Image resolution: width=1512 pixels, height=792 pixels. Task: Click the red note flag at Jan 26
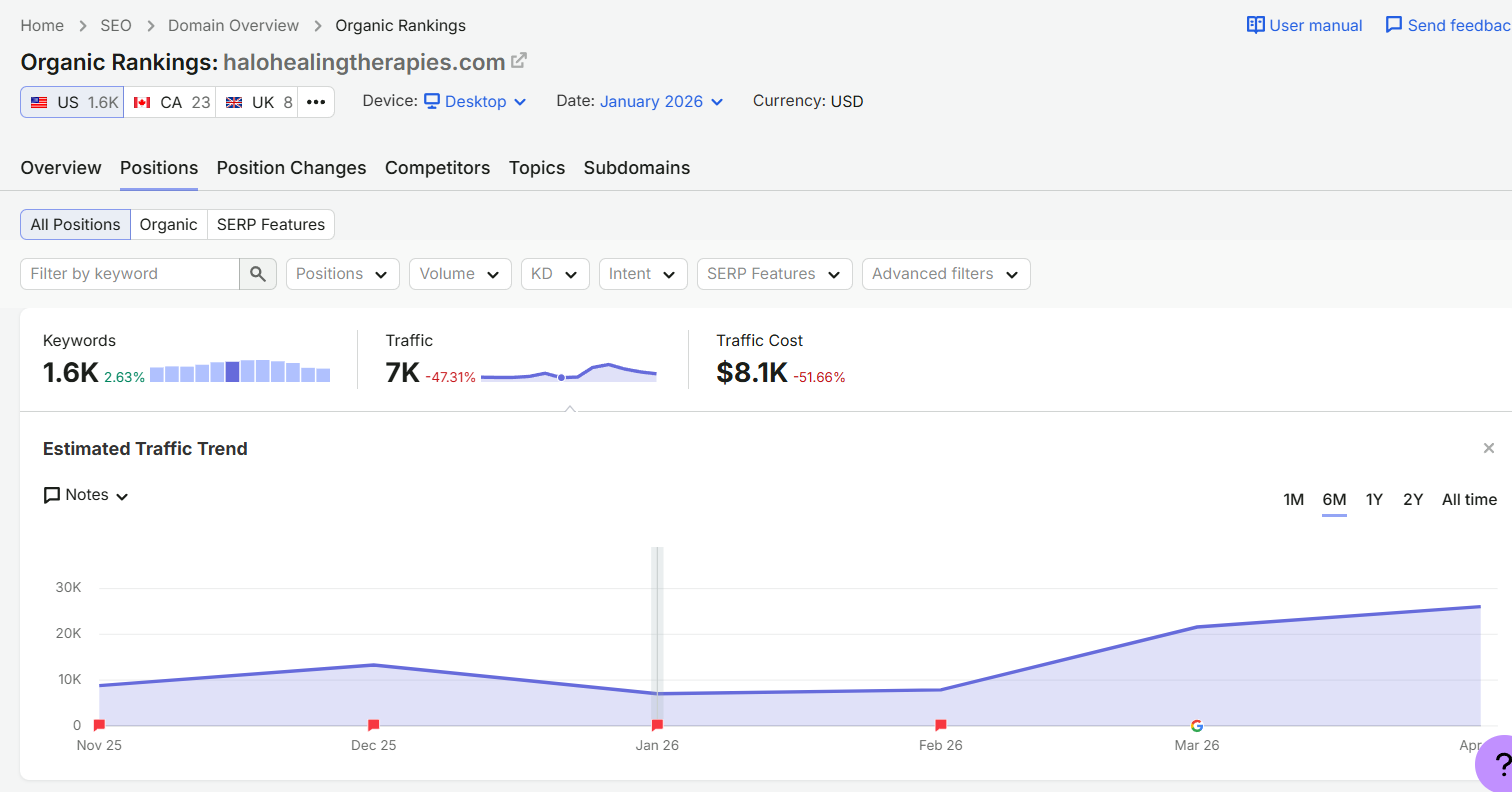(657, 725)
